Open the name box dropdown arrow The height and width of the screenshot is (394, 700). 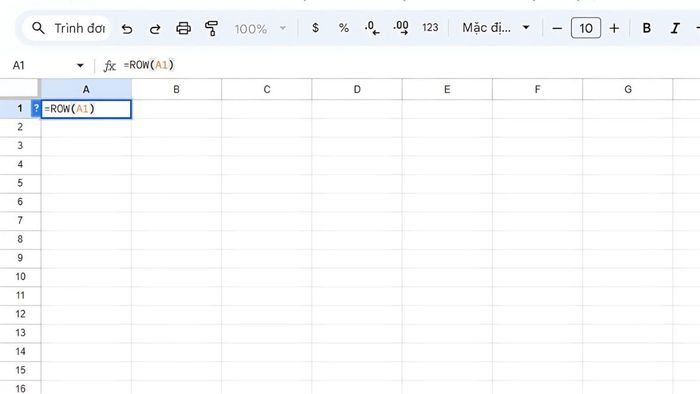point(80,66)
